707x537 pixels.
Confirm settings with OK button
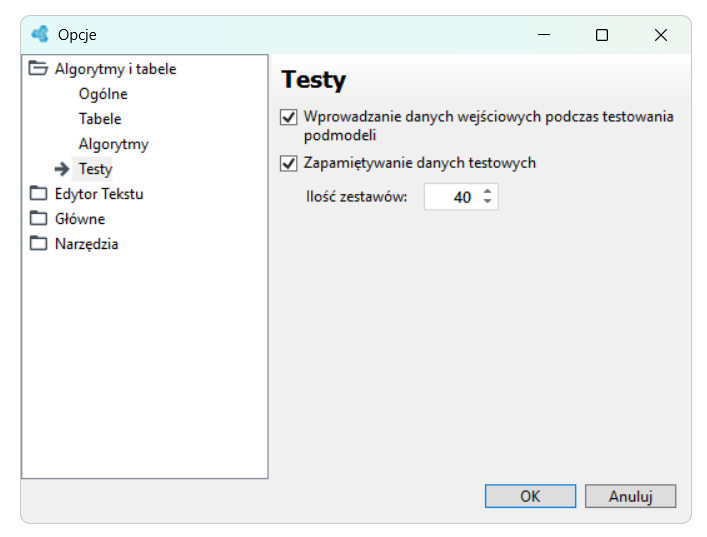[530, 496]
